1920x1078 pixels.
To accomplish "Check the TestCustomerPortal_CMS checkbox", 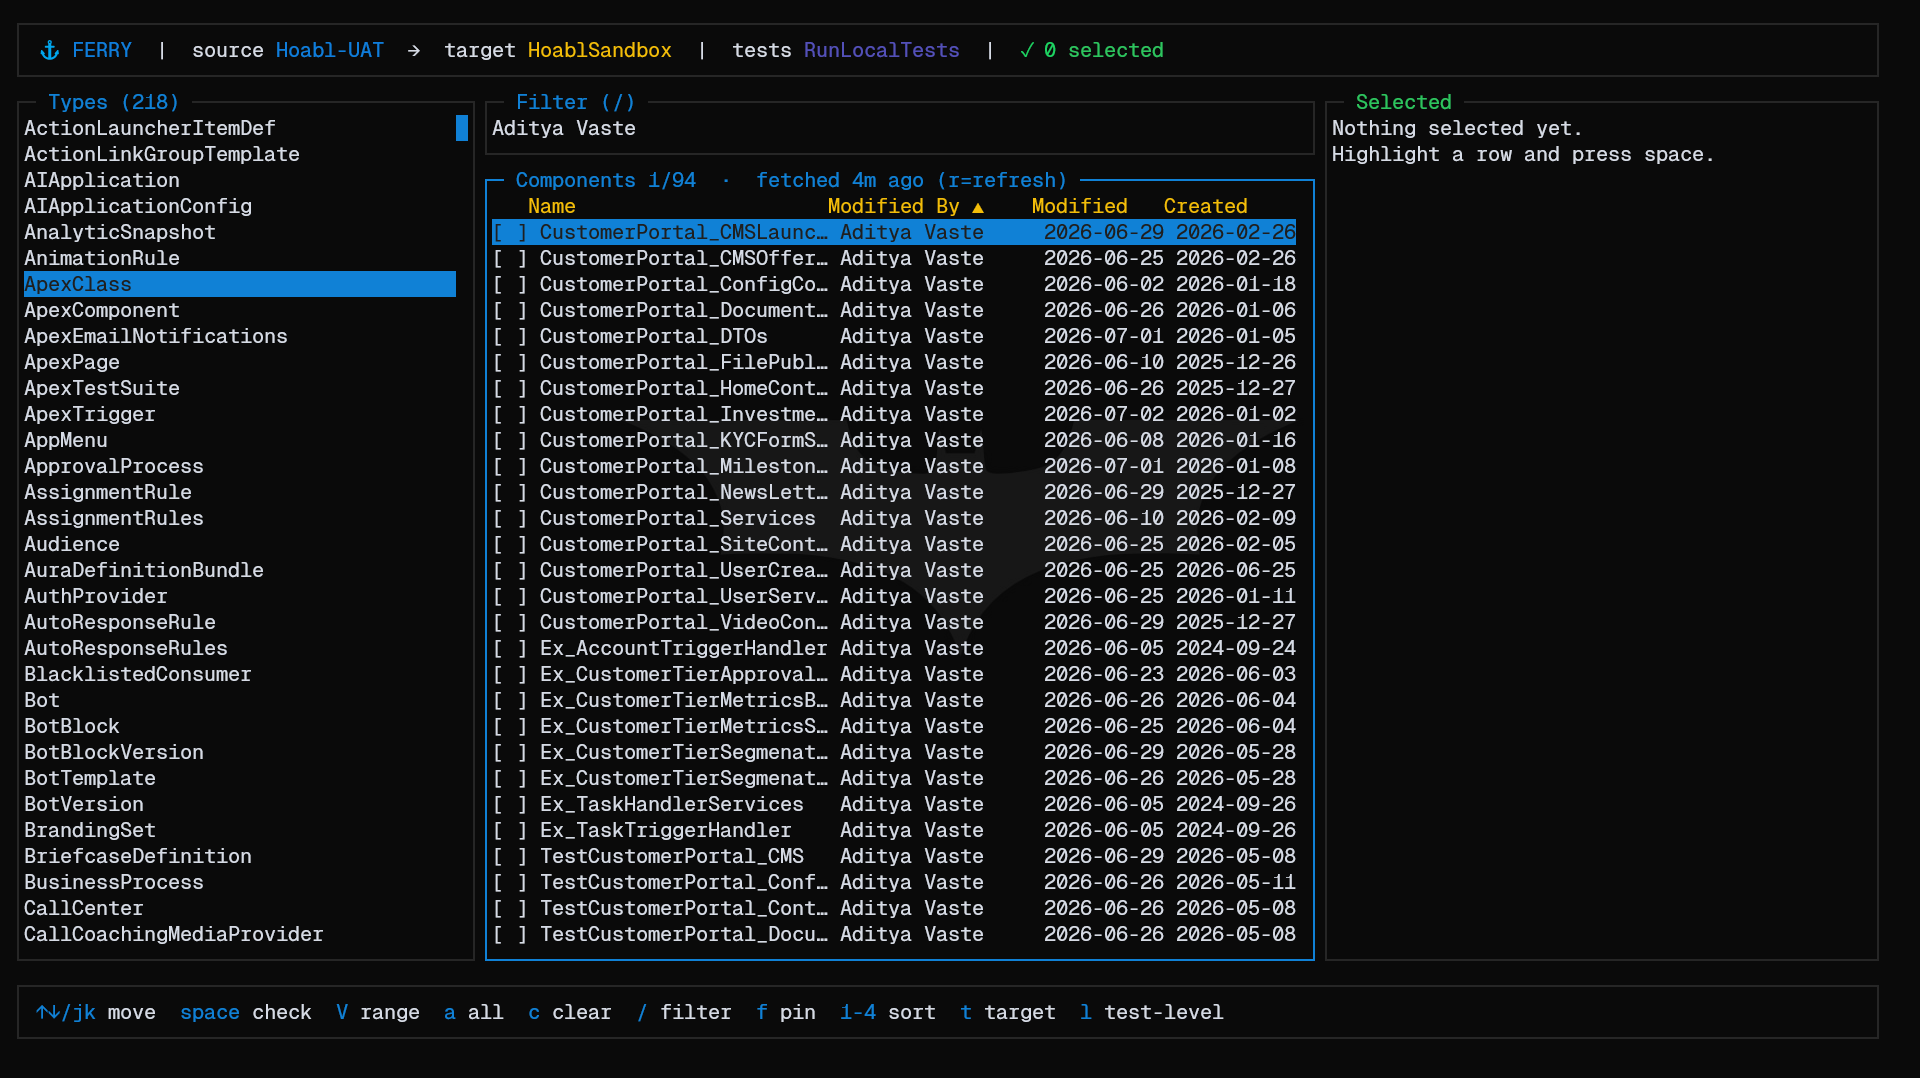I will pyautogui.click(x=510, y=856).
